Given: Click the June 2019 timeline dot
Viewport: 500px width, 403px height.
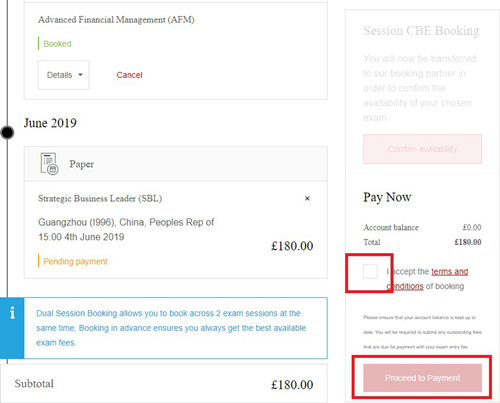Looking at the screenshot, I should tap(7, 132).
